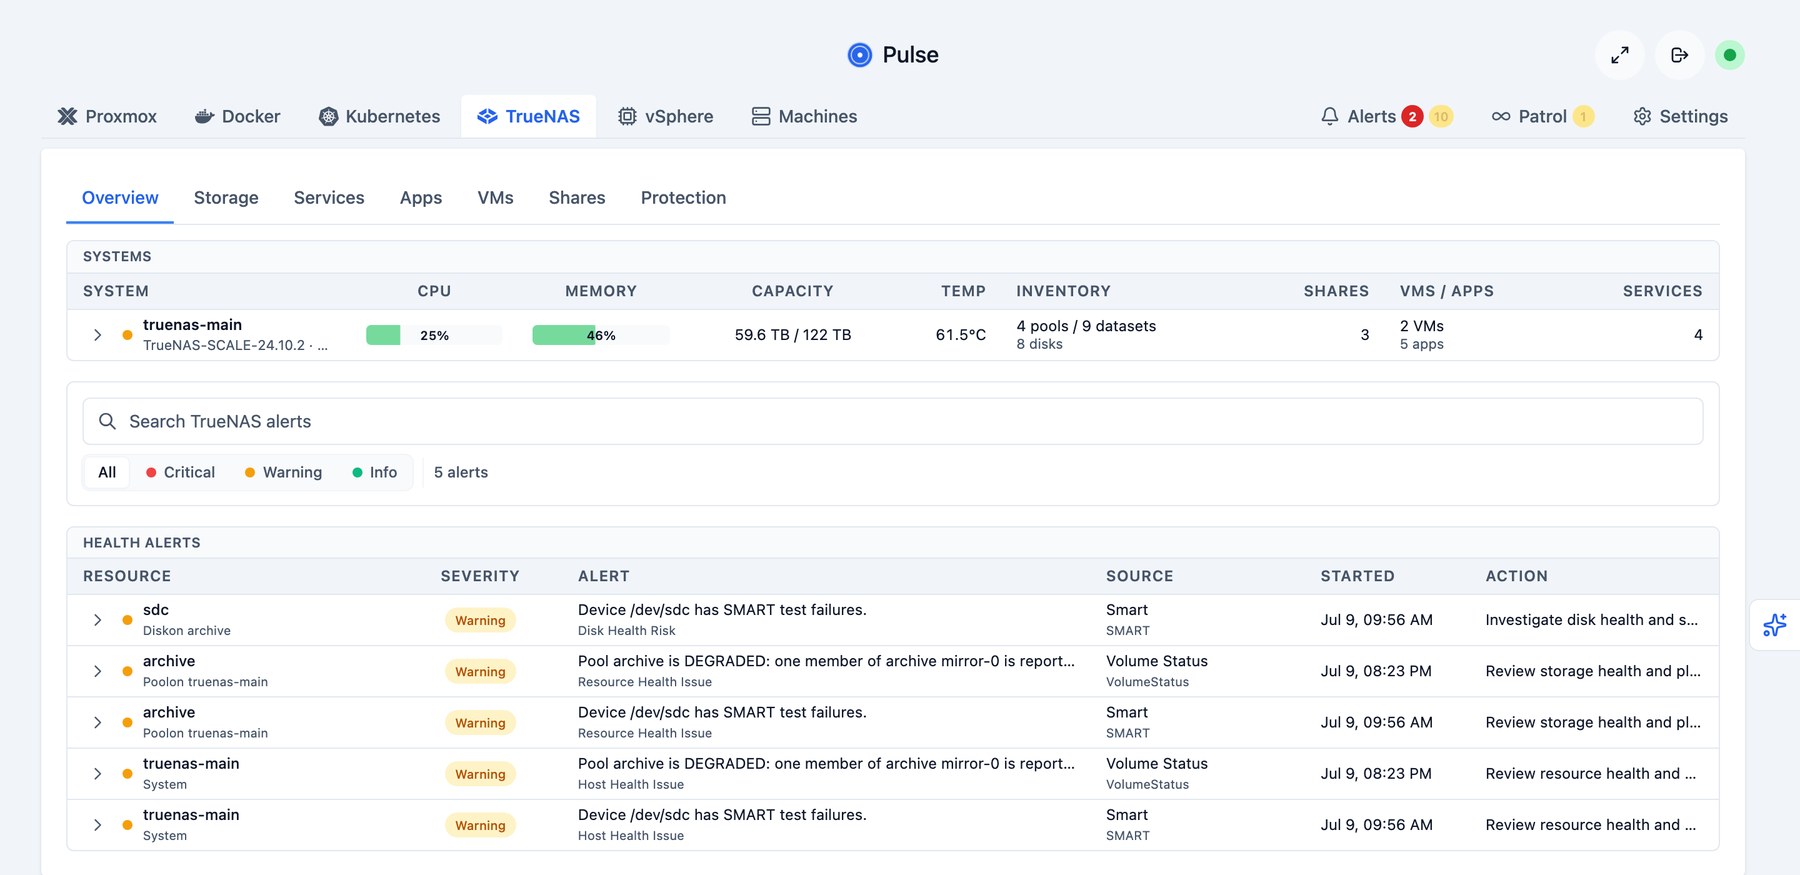Open the vSphere tab
Image resolution: width=1800 pixels, height=875 pixels.
(x=665, y=116)
